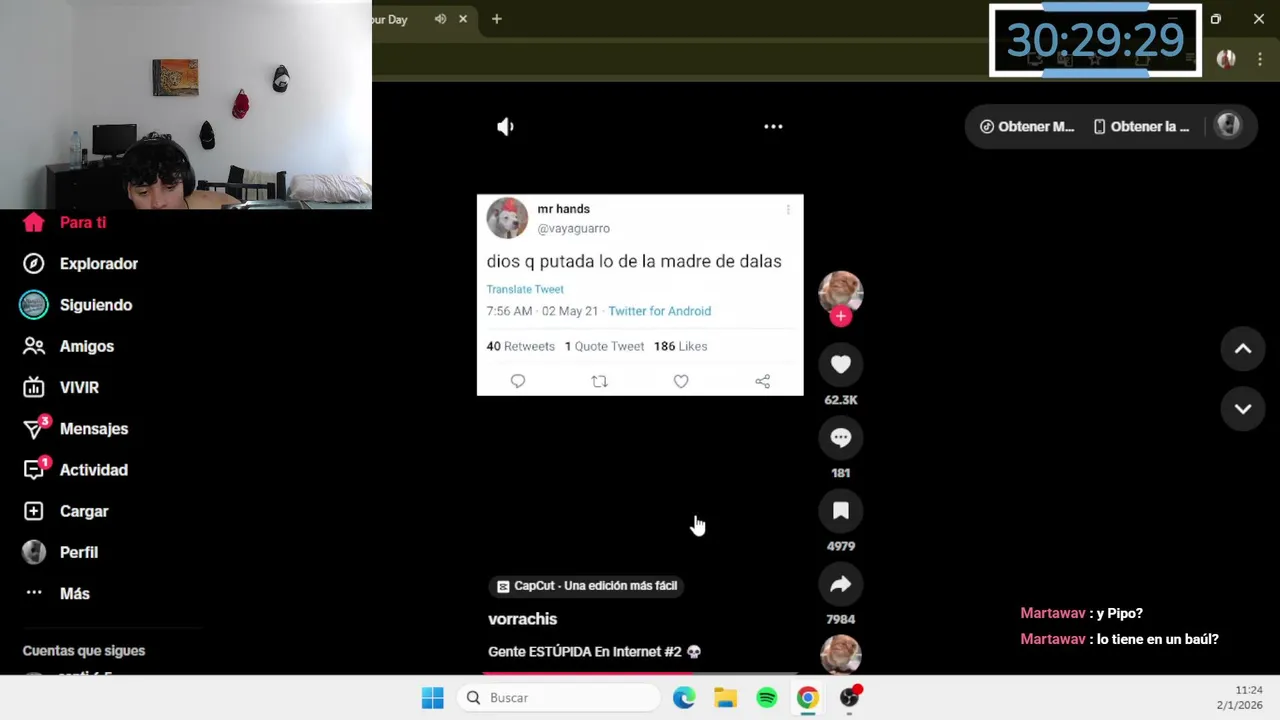The image size is (1280, 720).
Task: Click Twitter for Android link in tweet
Action: (659, 311)
